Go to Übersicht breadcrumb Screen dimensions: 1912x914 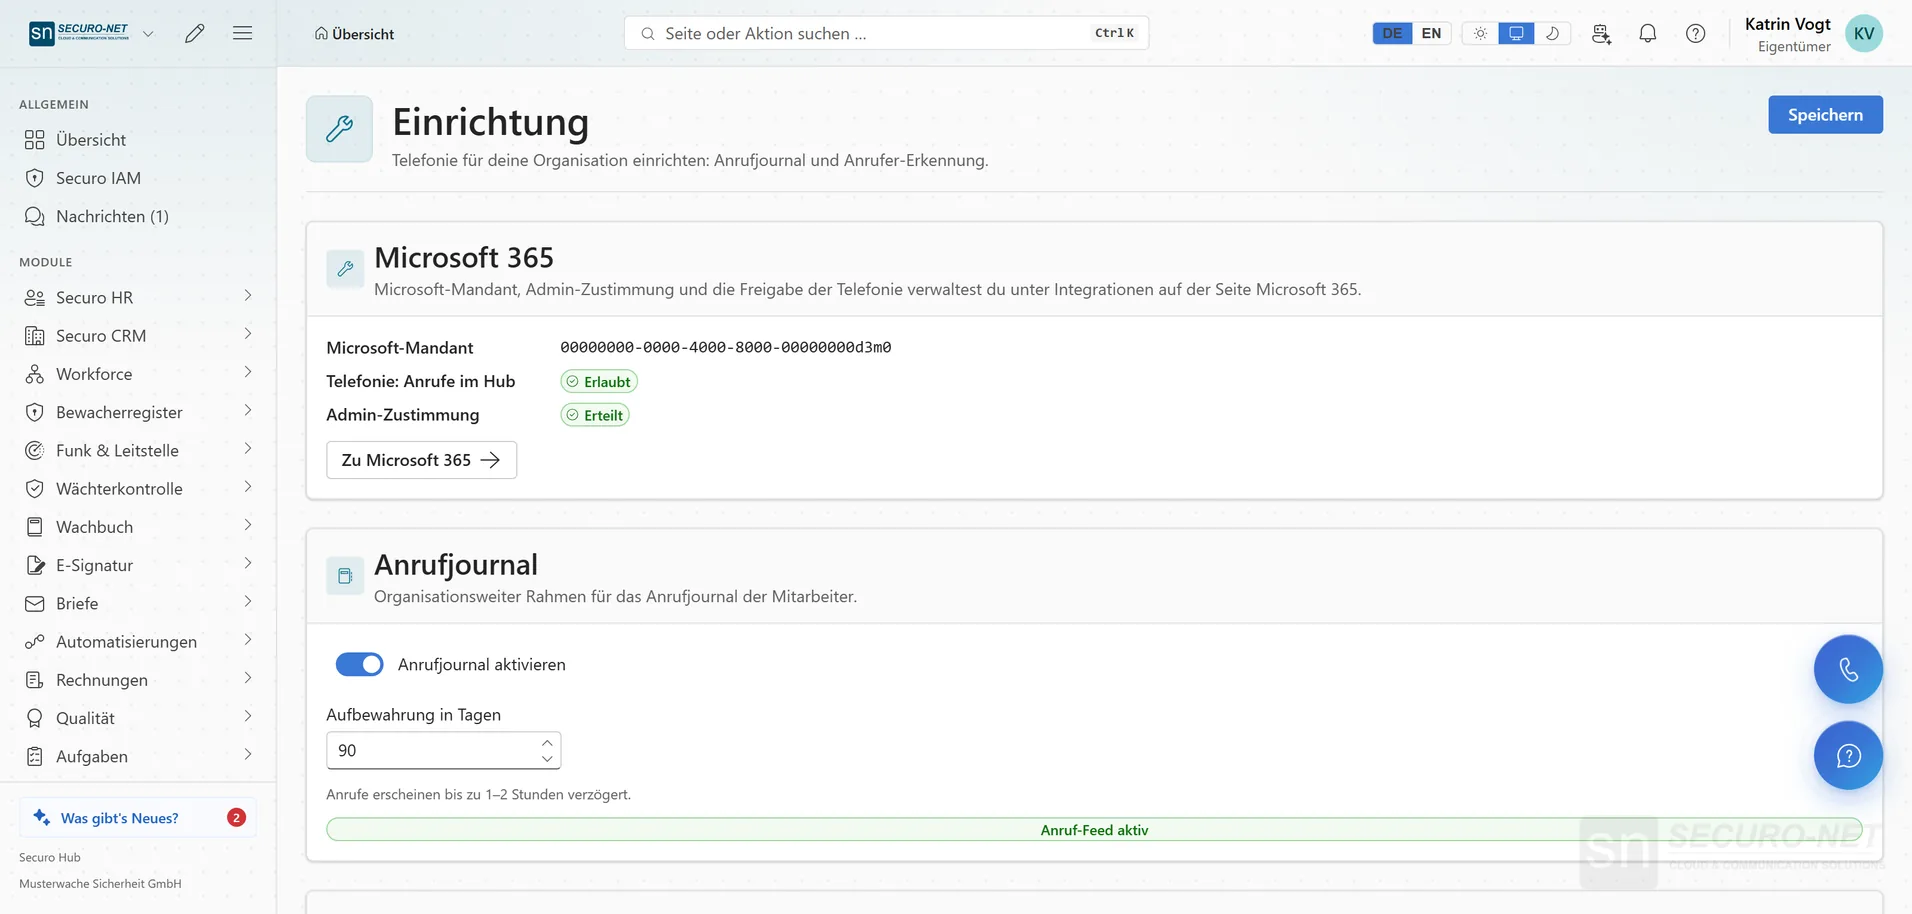pos(354,34)
